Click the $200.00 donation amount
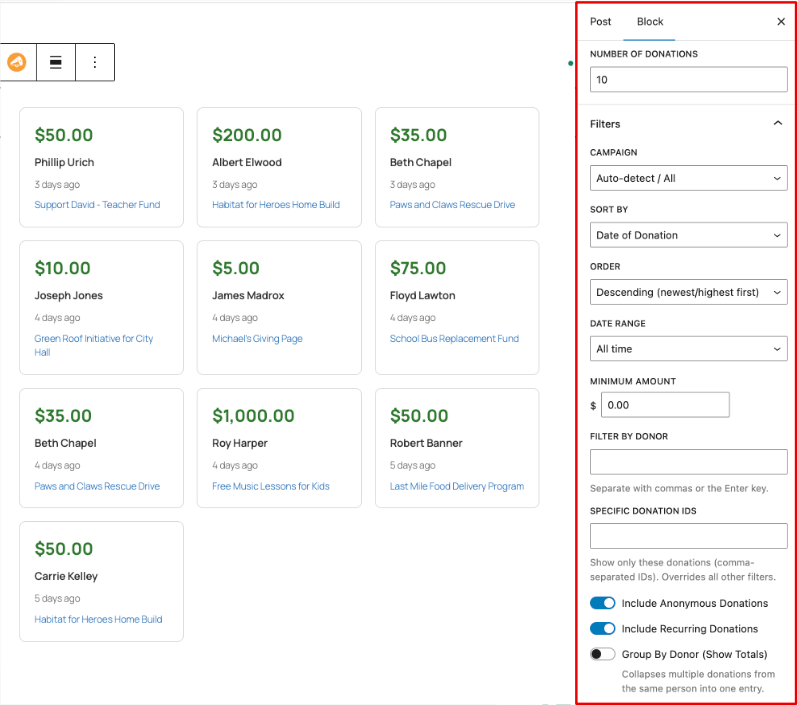 coord(247,135)
